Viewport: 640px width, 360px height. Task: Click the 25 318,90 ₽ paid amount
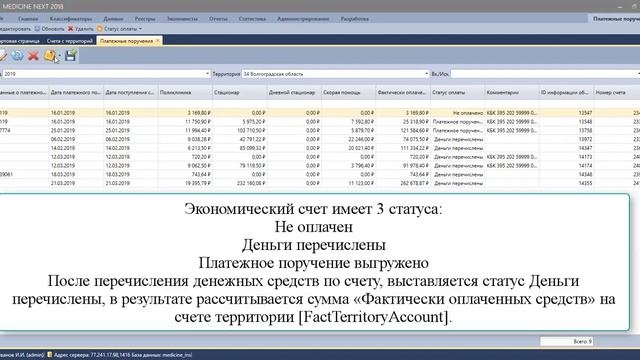416,122
